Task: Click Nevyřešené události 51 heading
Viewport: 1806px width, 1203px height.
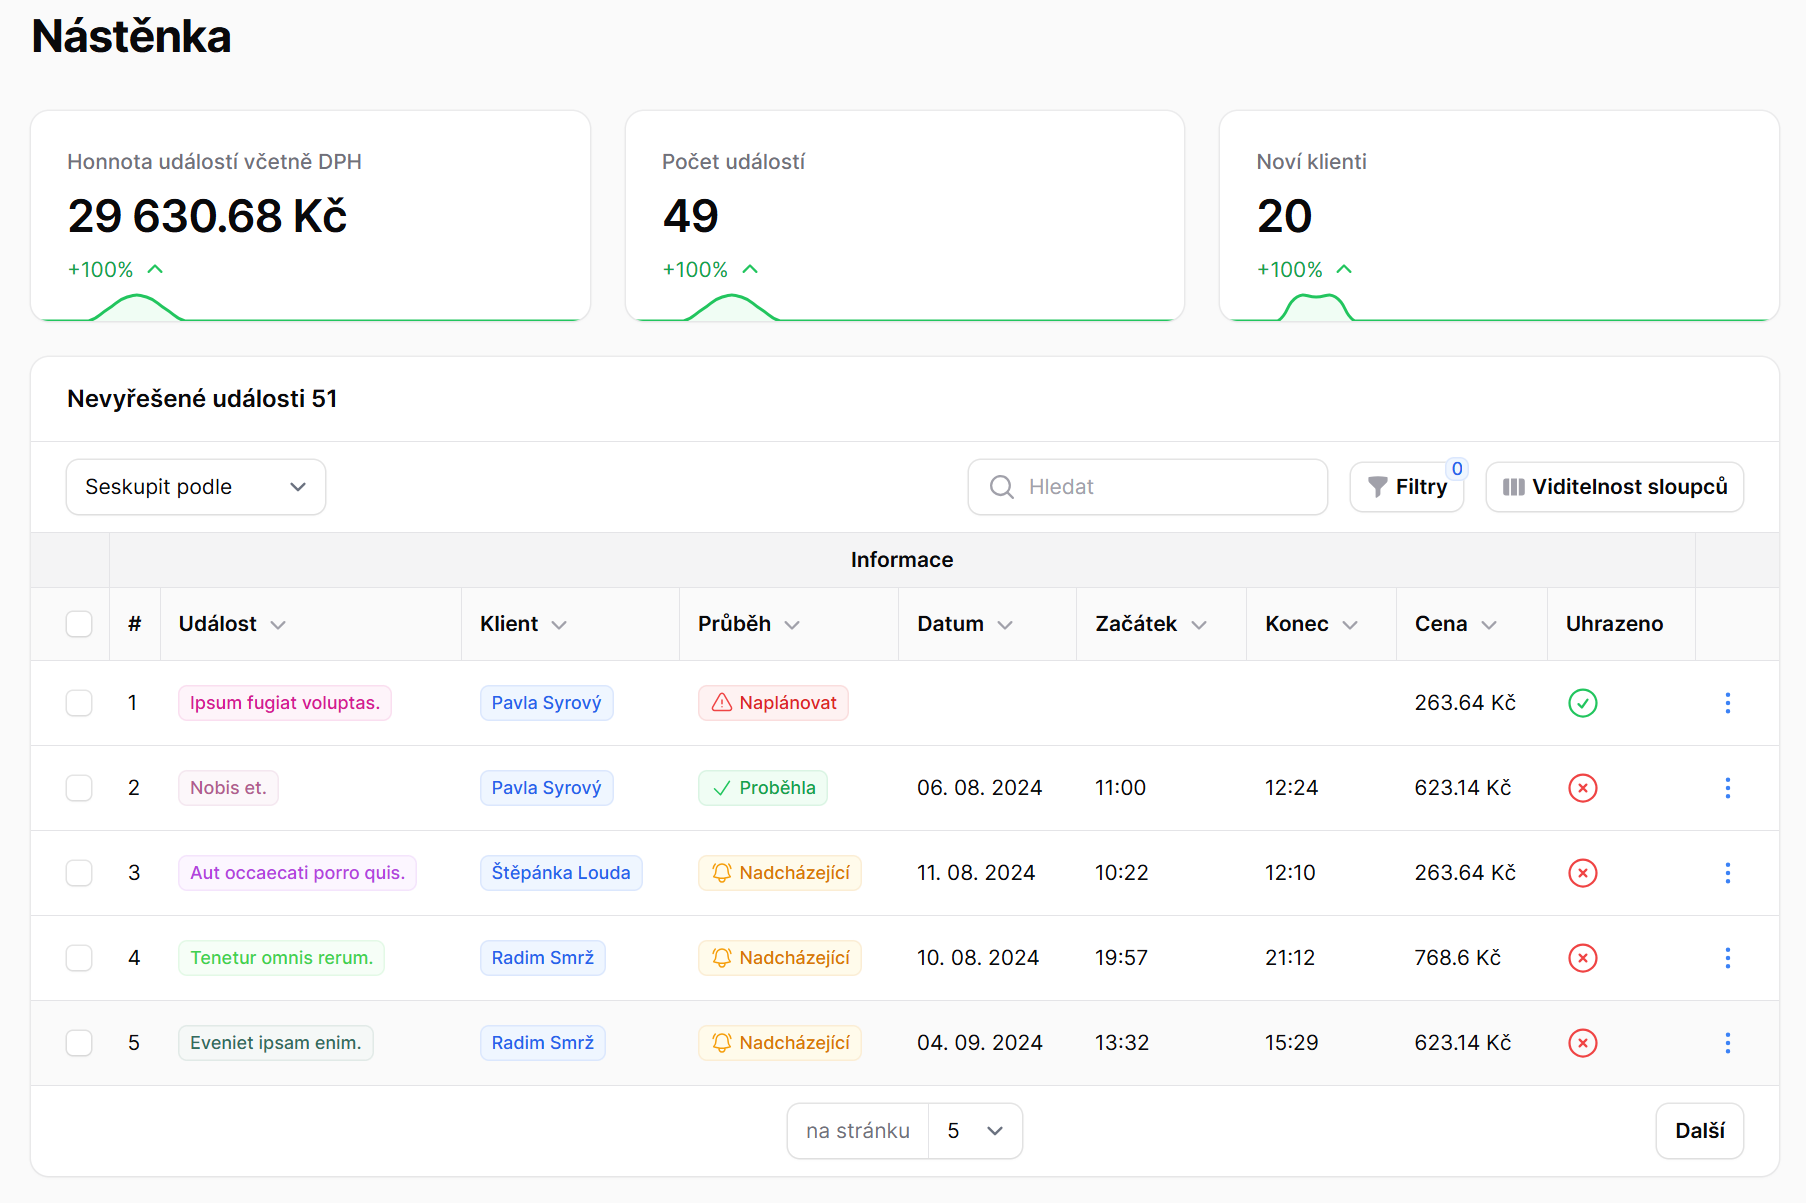Action: (202, 399)
